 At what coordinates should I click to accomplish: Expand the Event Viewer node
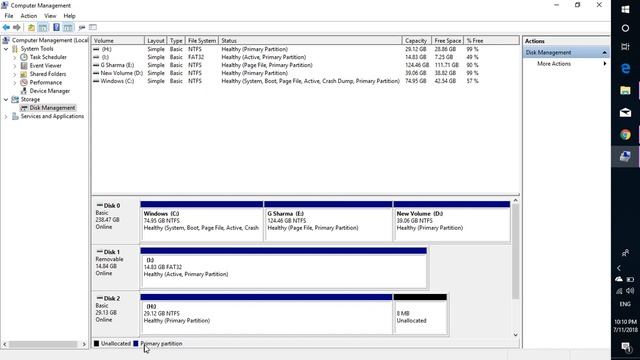click(15, 66)
